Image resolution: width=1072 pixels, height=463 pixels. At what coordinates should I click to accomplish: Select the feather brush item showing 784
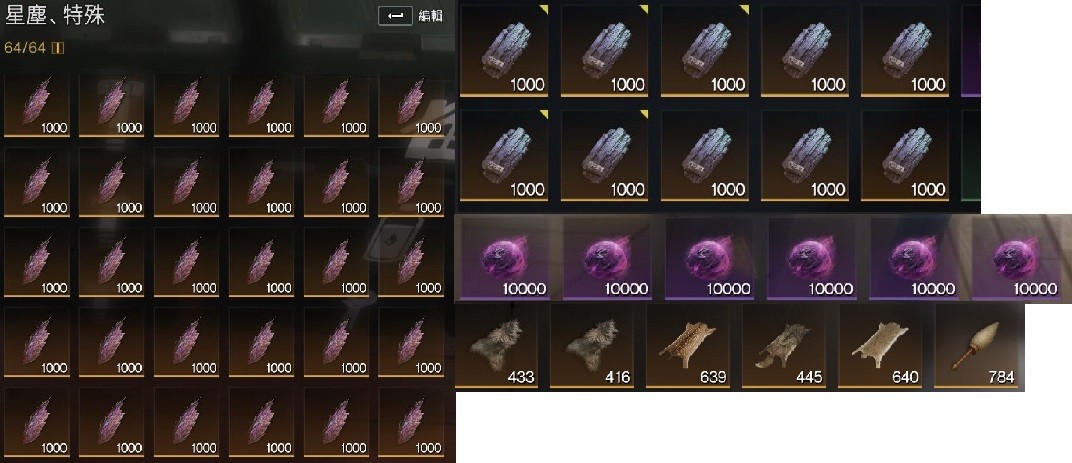coord(976,346)
